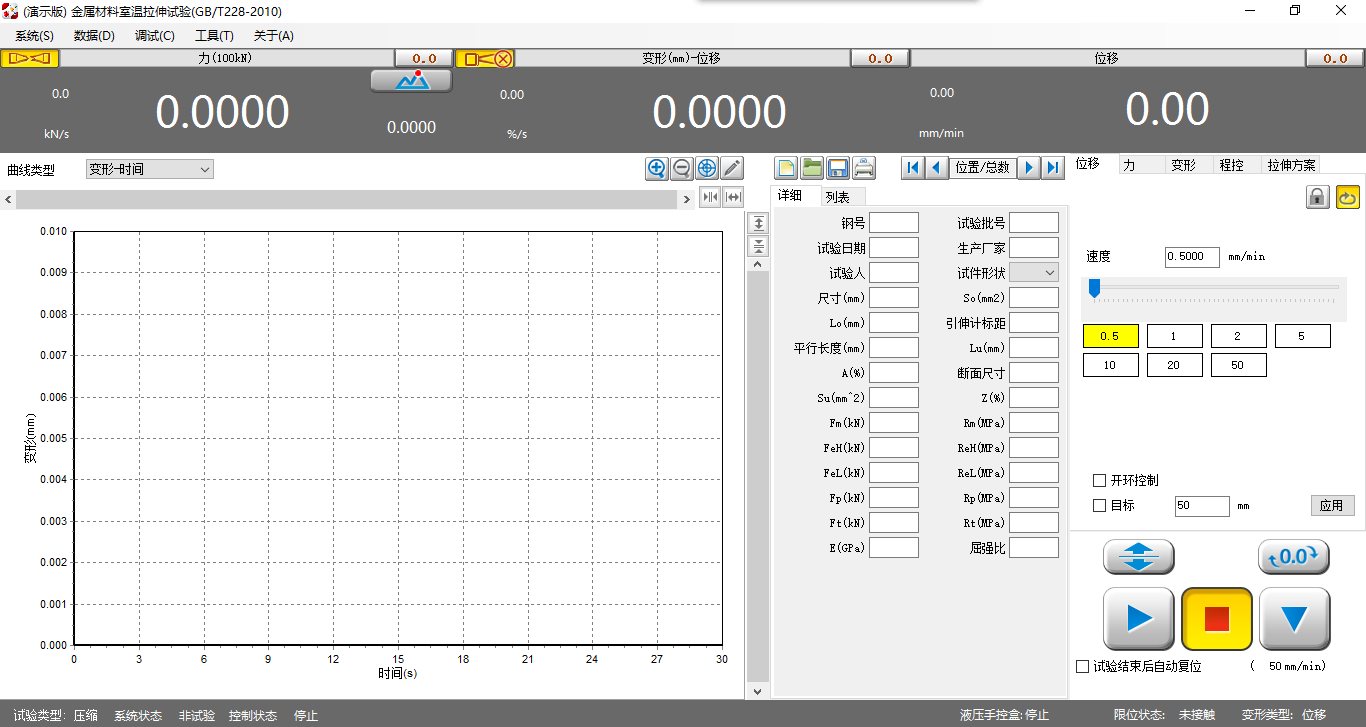Open file with green folder icon

[x=812, y=168]
